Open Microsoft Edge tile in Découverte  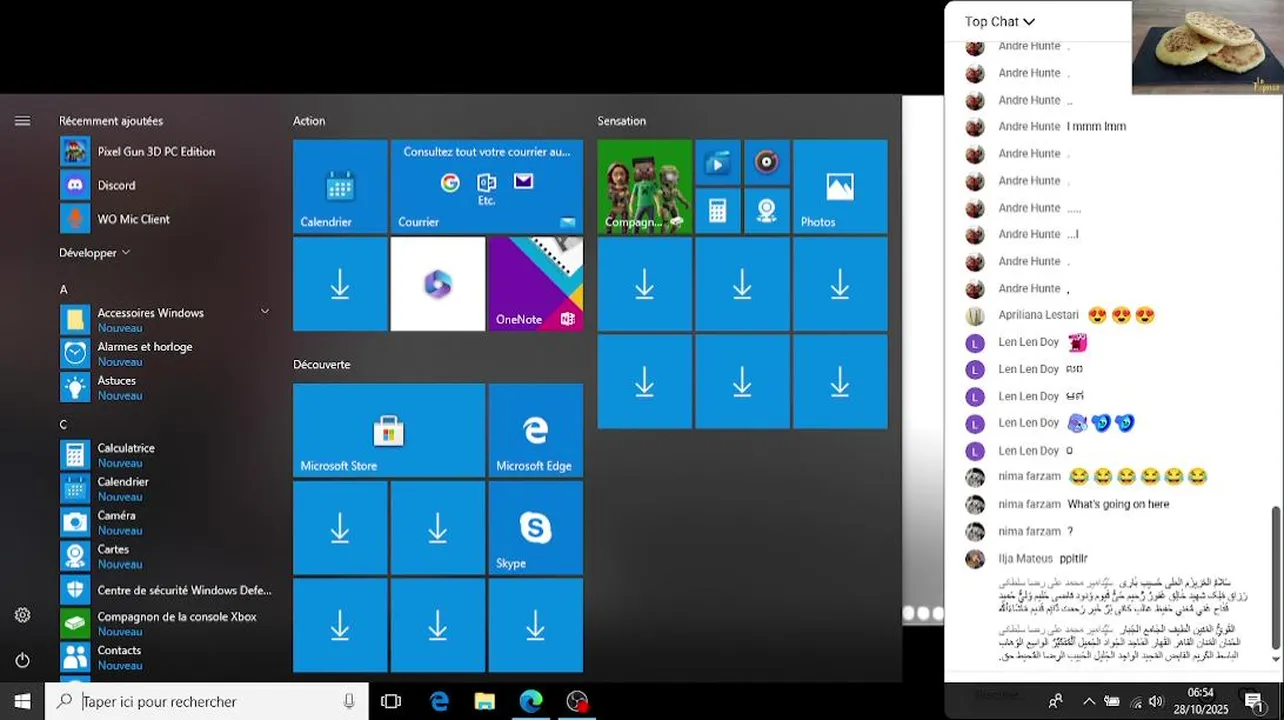(535, 430)
